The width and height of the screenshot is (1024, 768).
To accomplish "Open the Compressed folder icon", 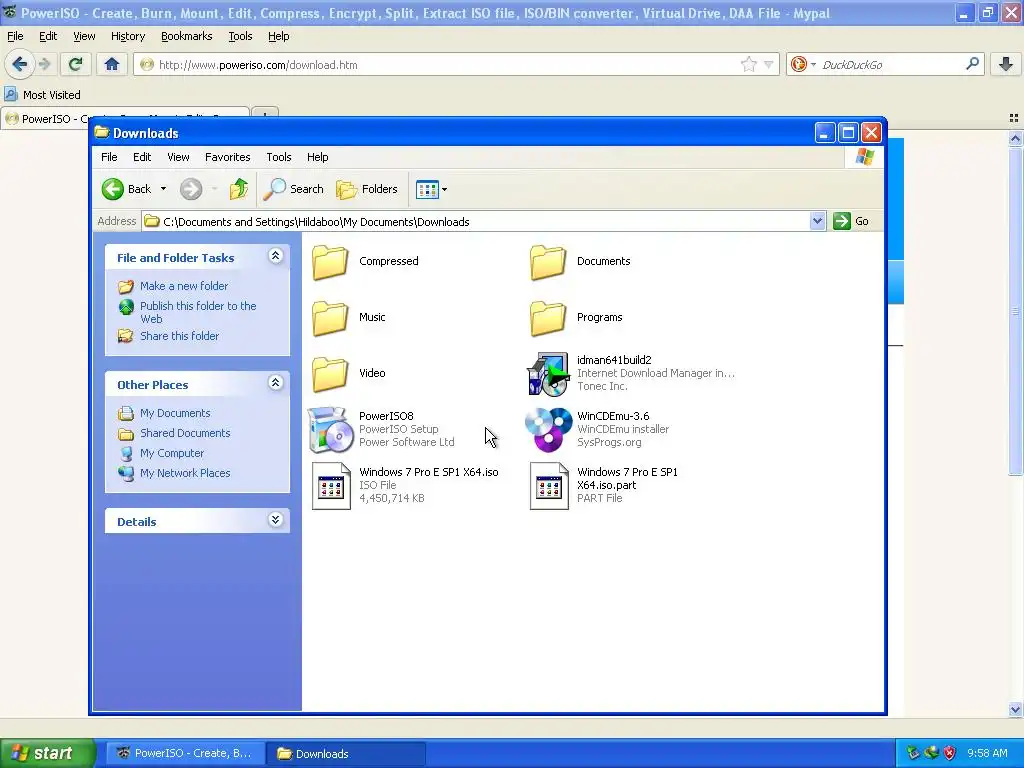I will pos(330,262).
